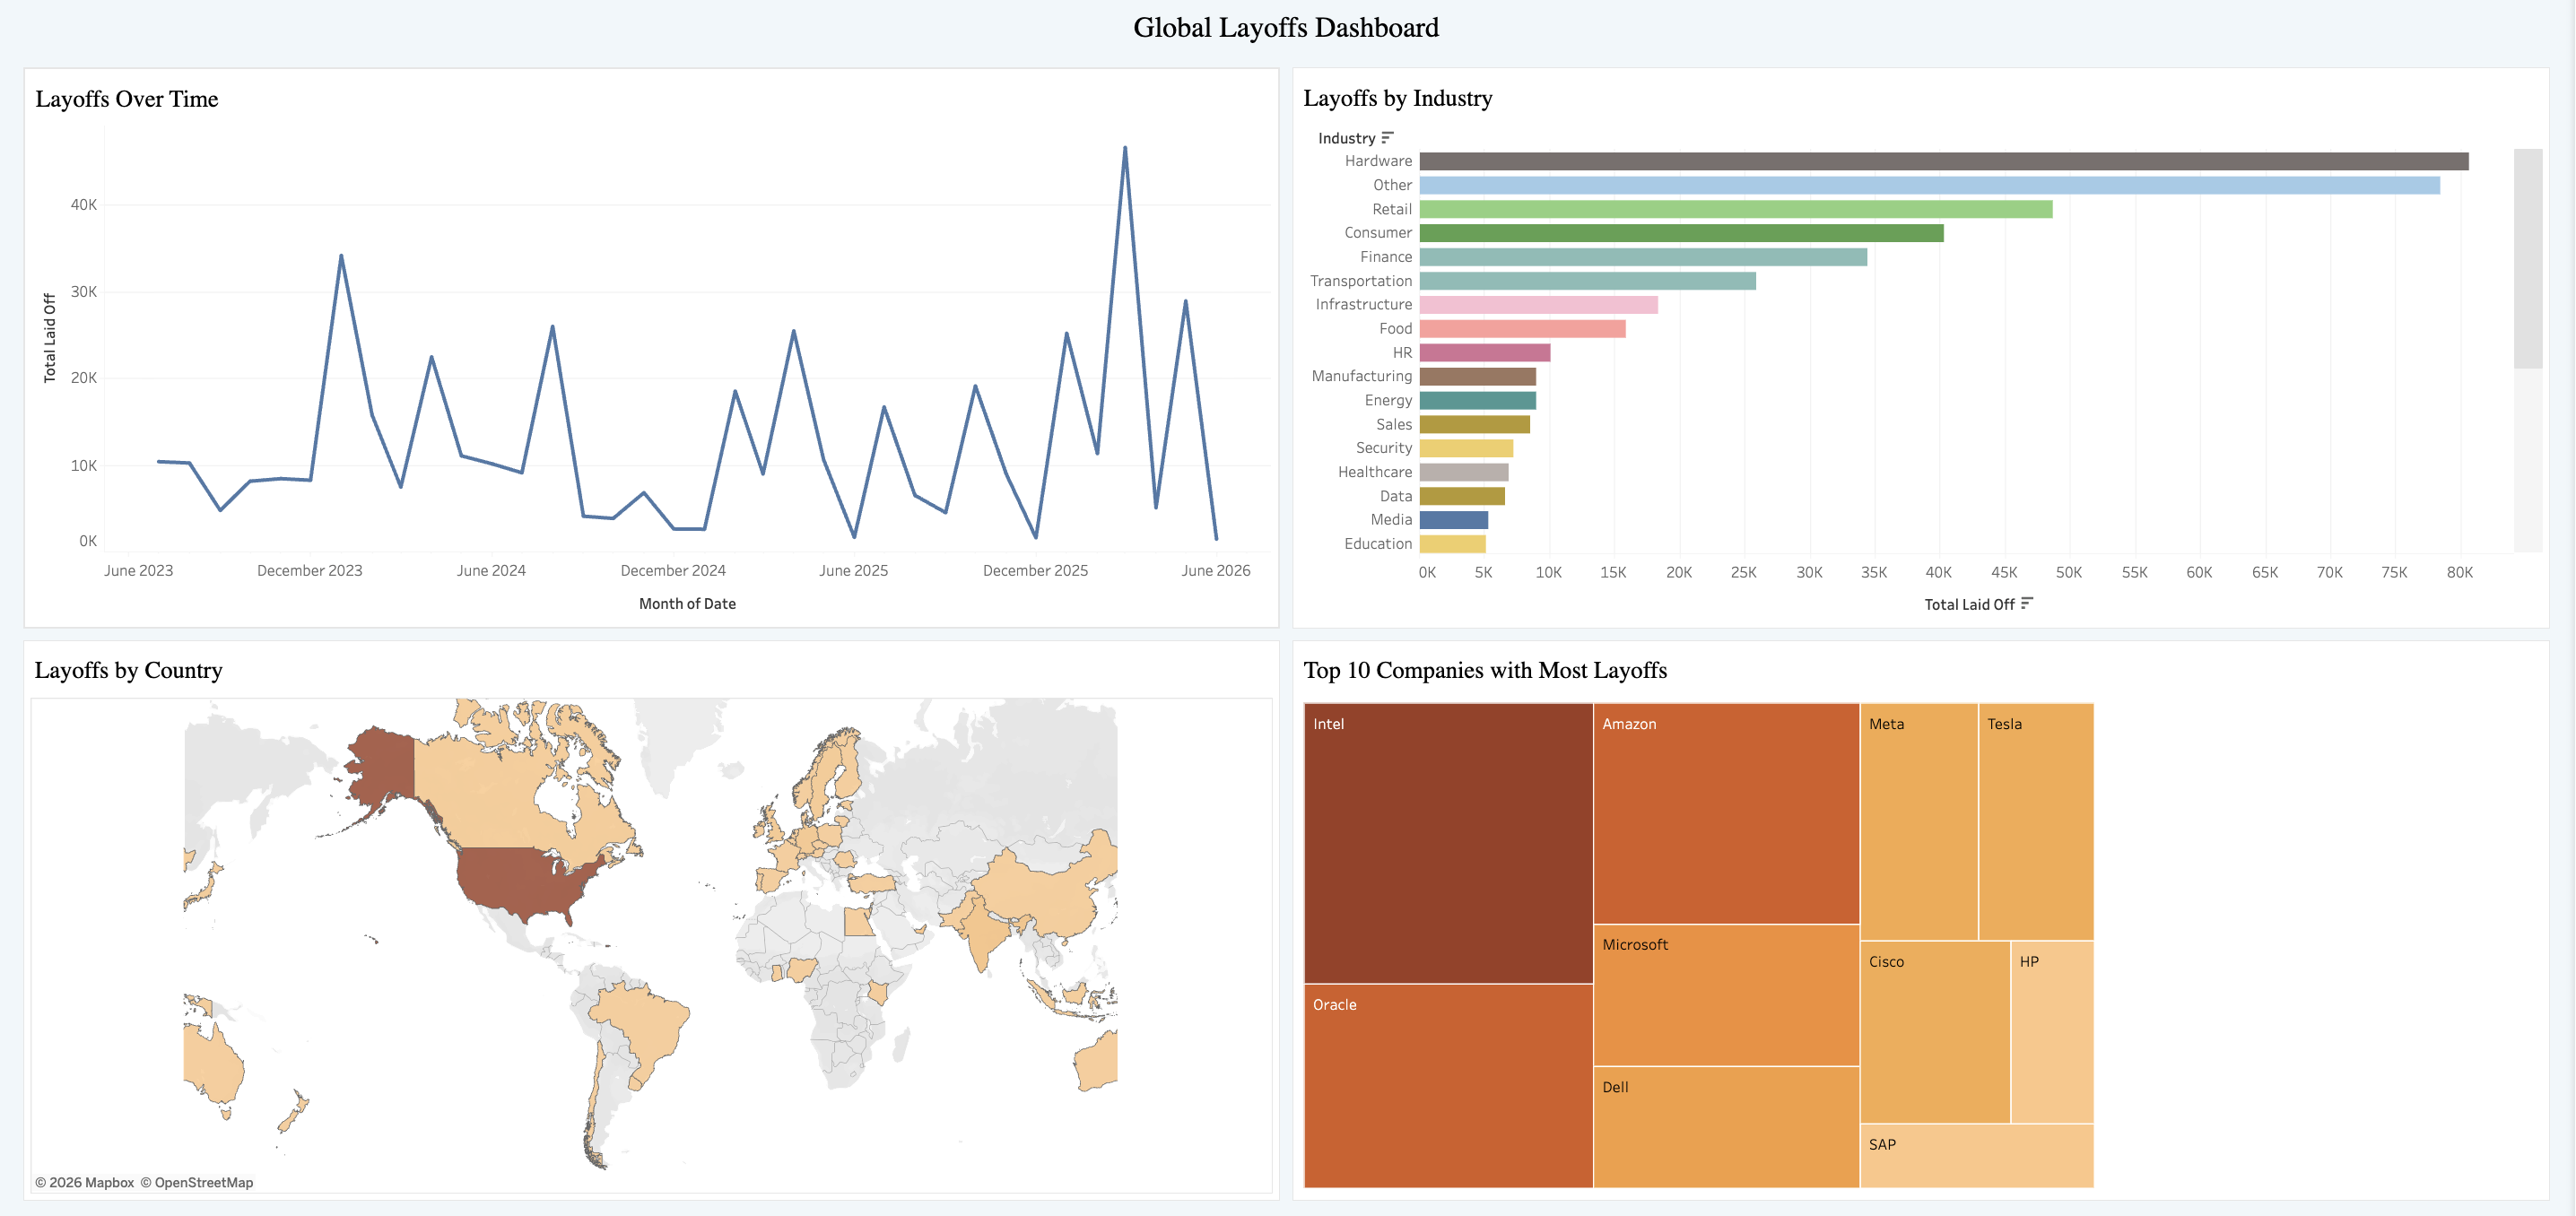Open the OpenStreetMap attribution link
This screenshot has width=2576, height=1216.
pyautogui.click(x=197, y=1182)
